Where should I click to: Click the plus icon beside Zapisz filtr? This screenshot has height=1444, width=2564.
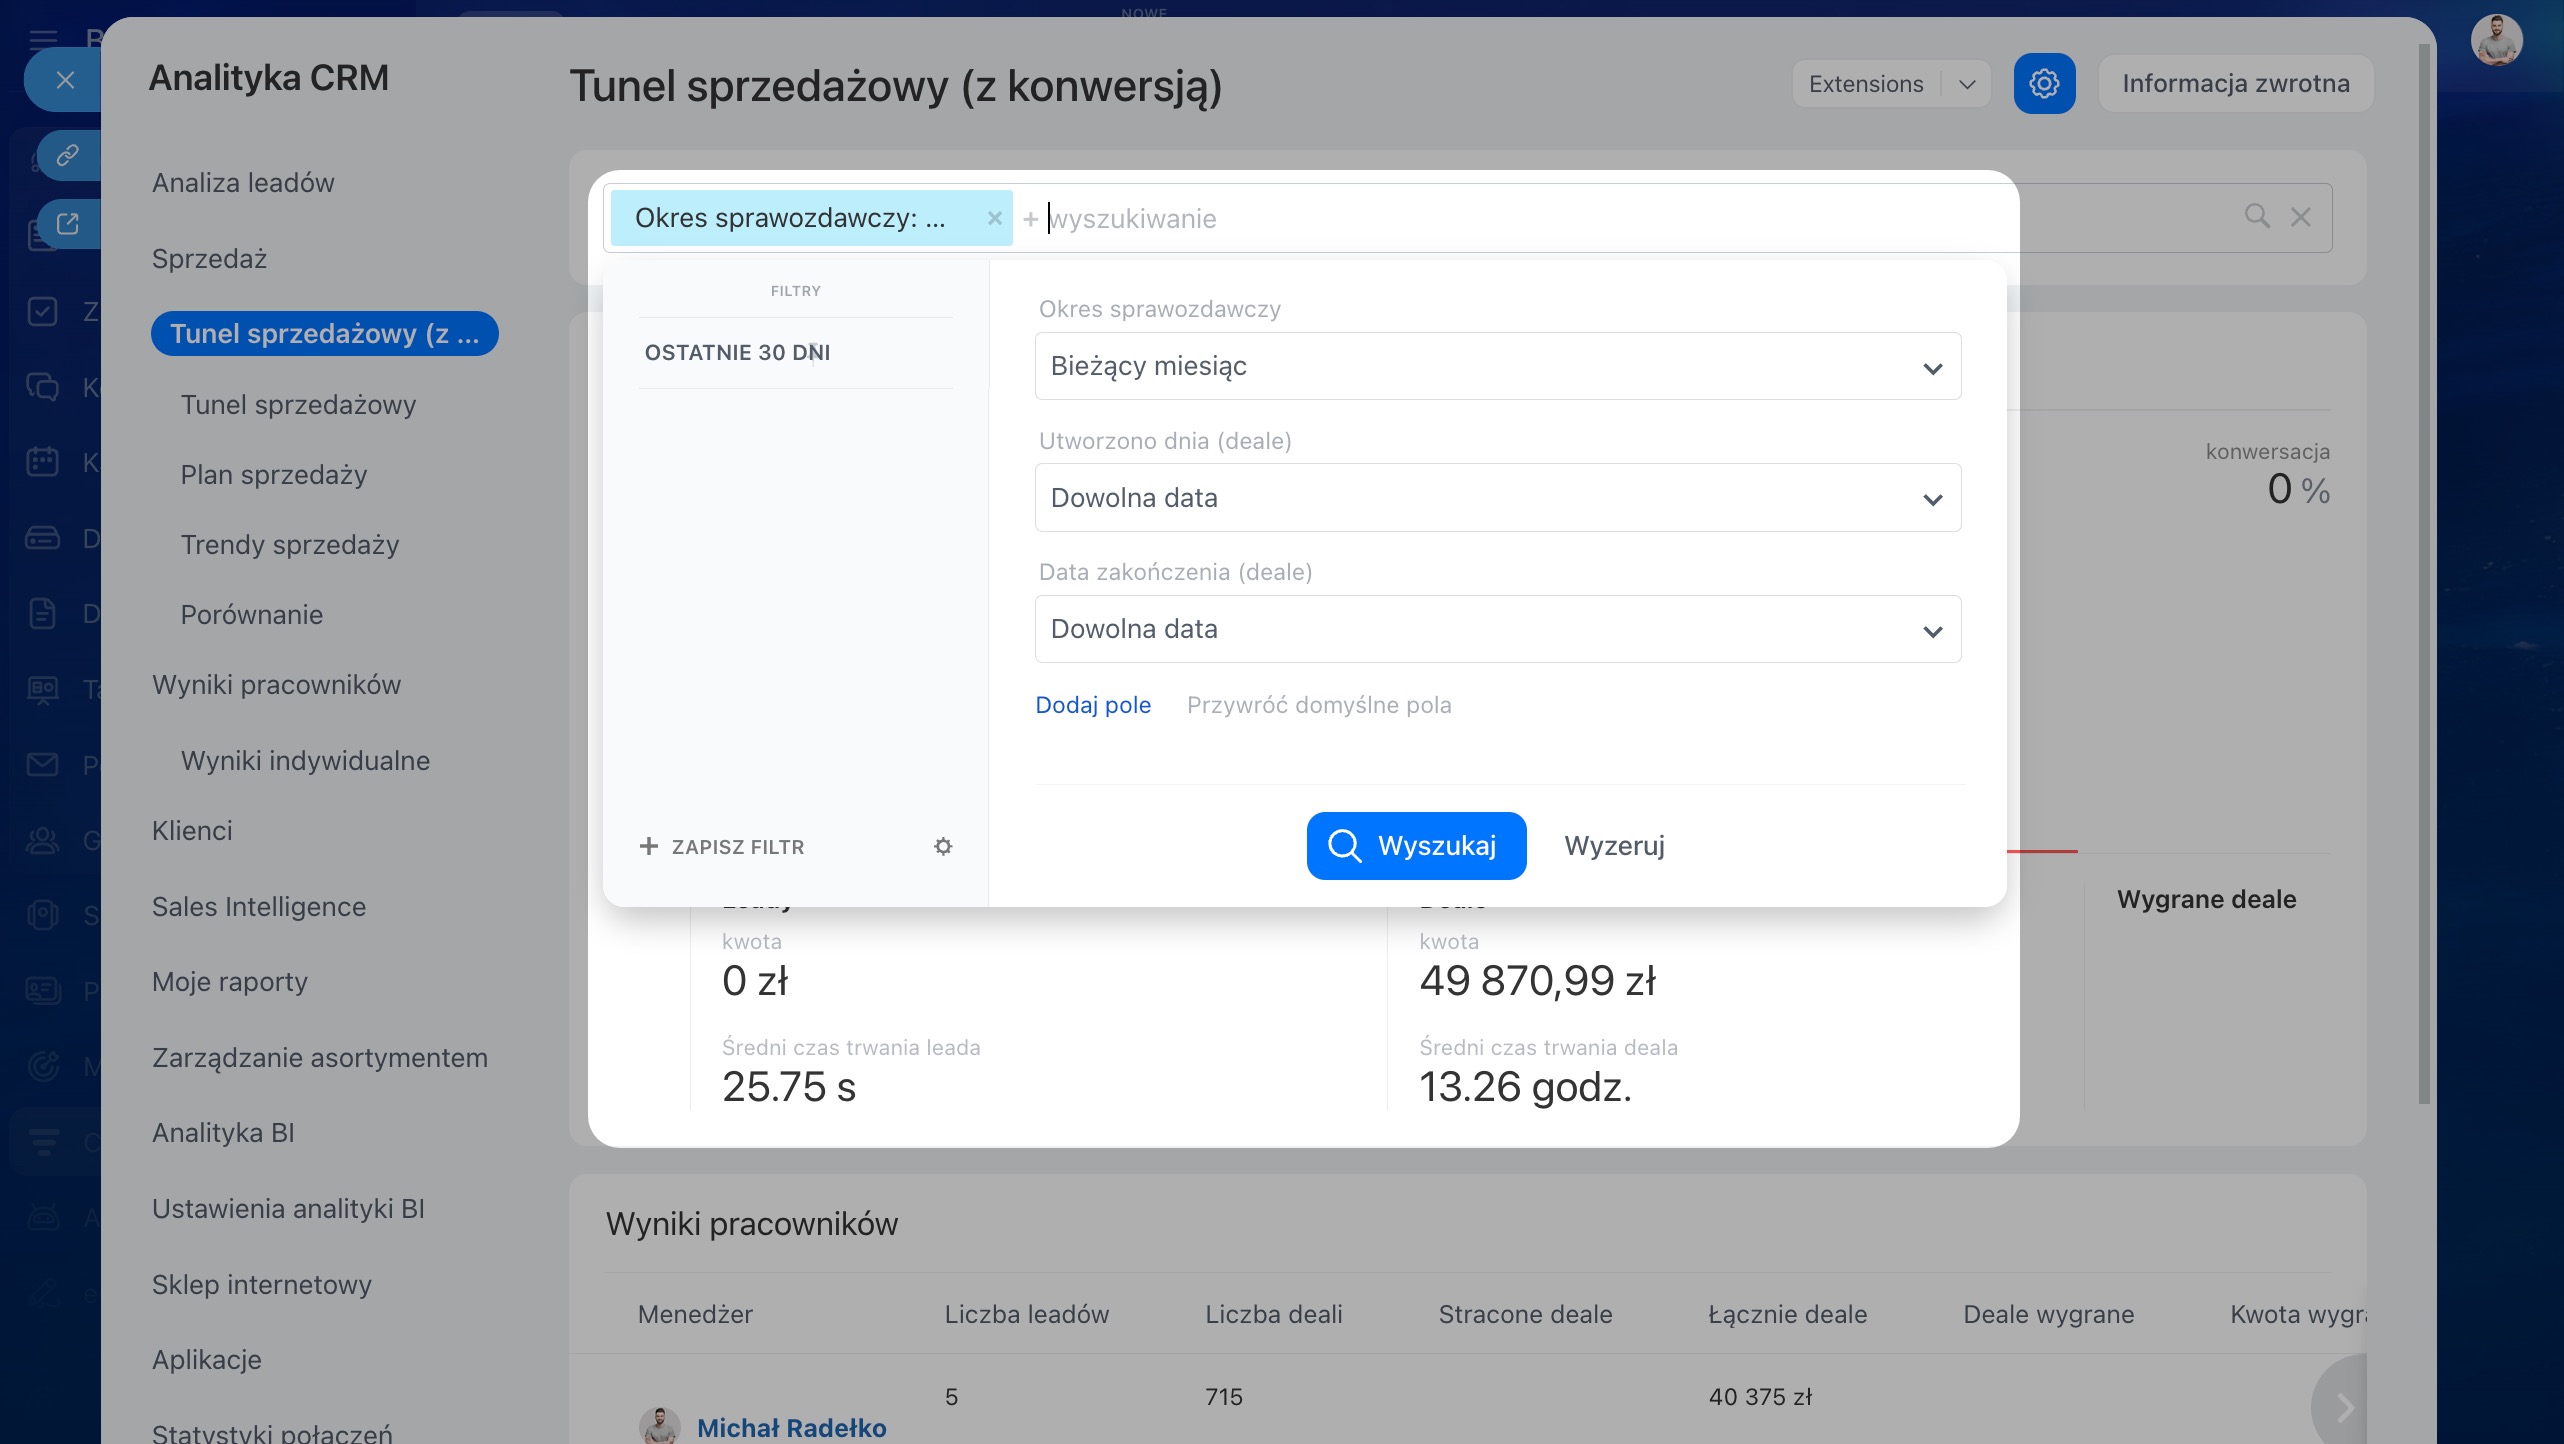[649, 847]
